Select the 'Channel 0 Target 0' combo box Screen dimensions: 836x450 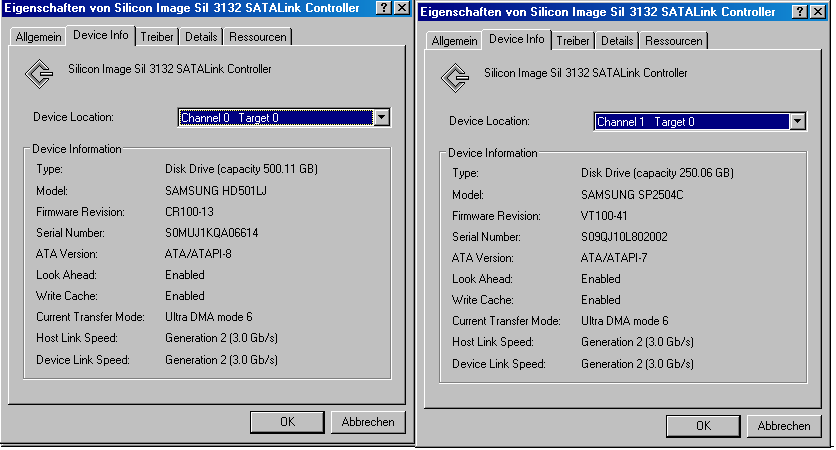click(284, 118)
